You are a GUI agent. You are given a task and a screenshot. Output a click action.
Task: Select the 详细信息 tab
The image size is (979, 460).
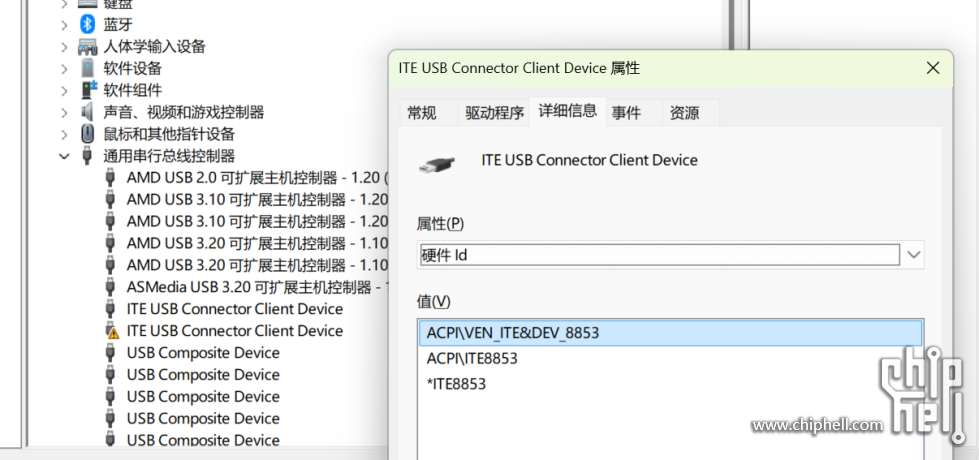(568, 112)
